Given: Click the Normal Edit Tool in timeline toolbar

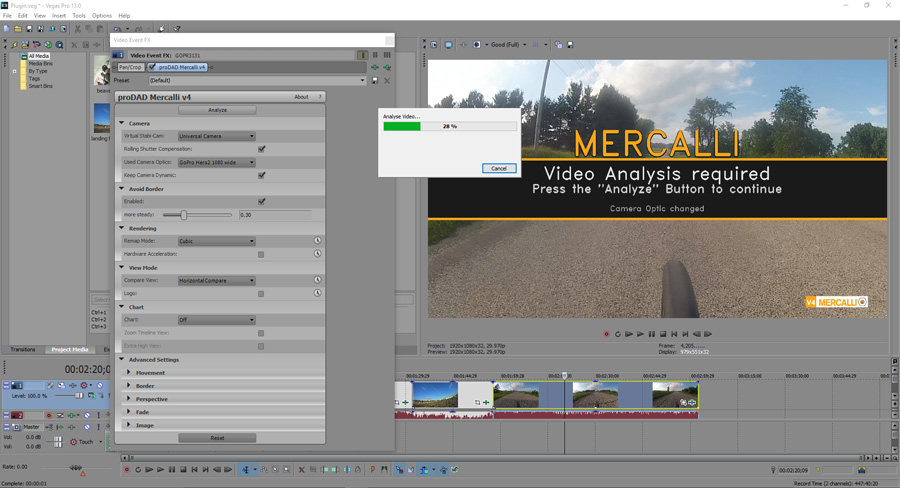Looking at the screenshot, I should pyautogui.click(x=246, y=470).
